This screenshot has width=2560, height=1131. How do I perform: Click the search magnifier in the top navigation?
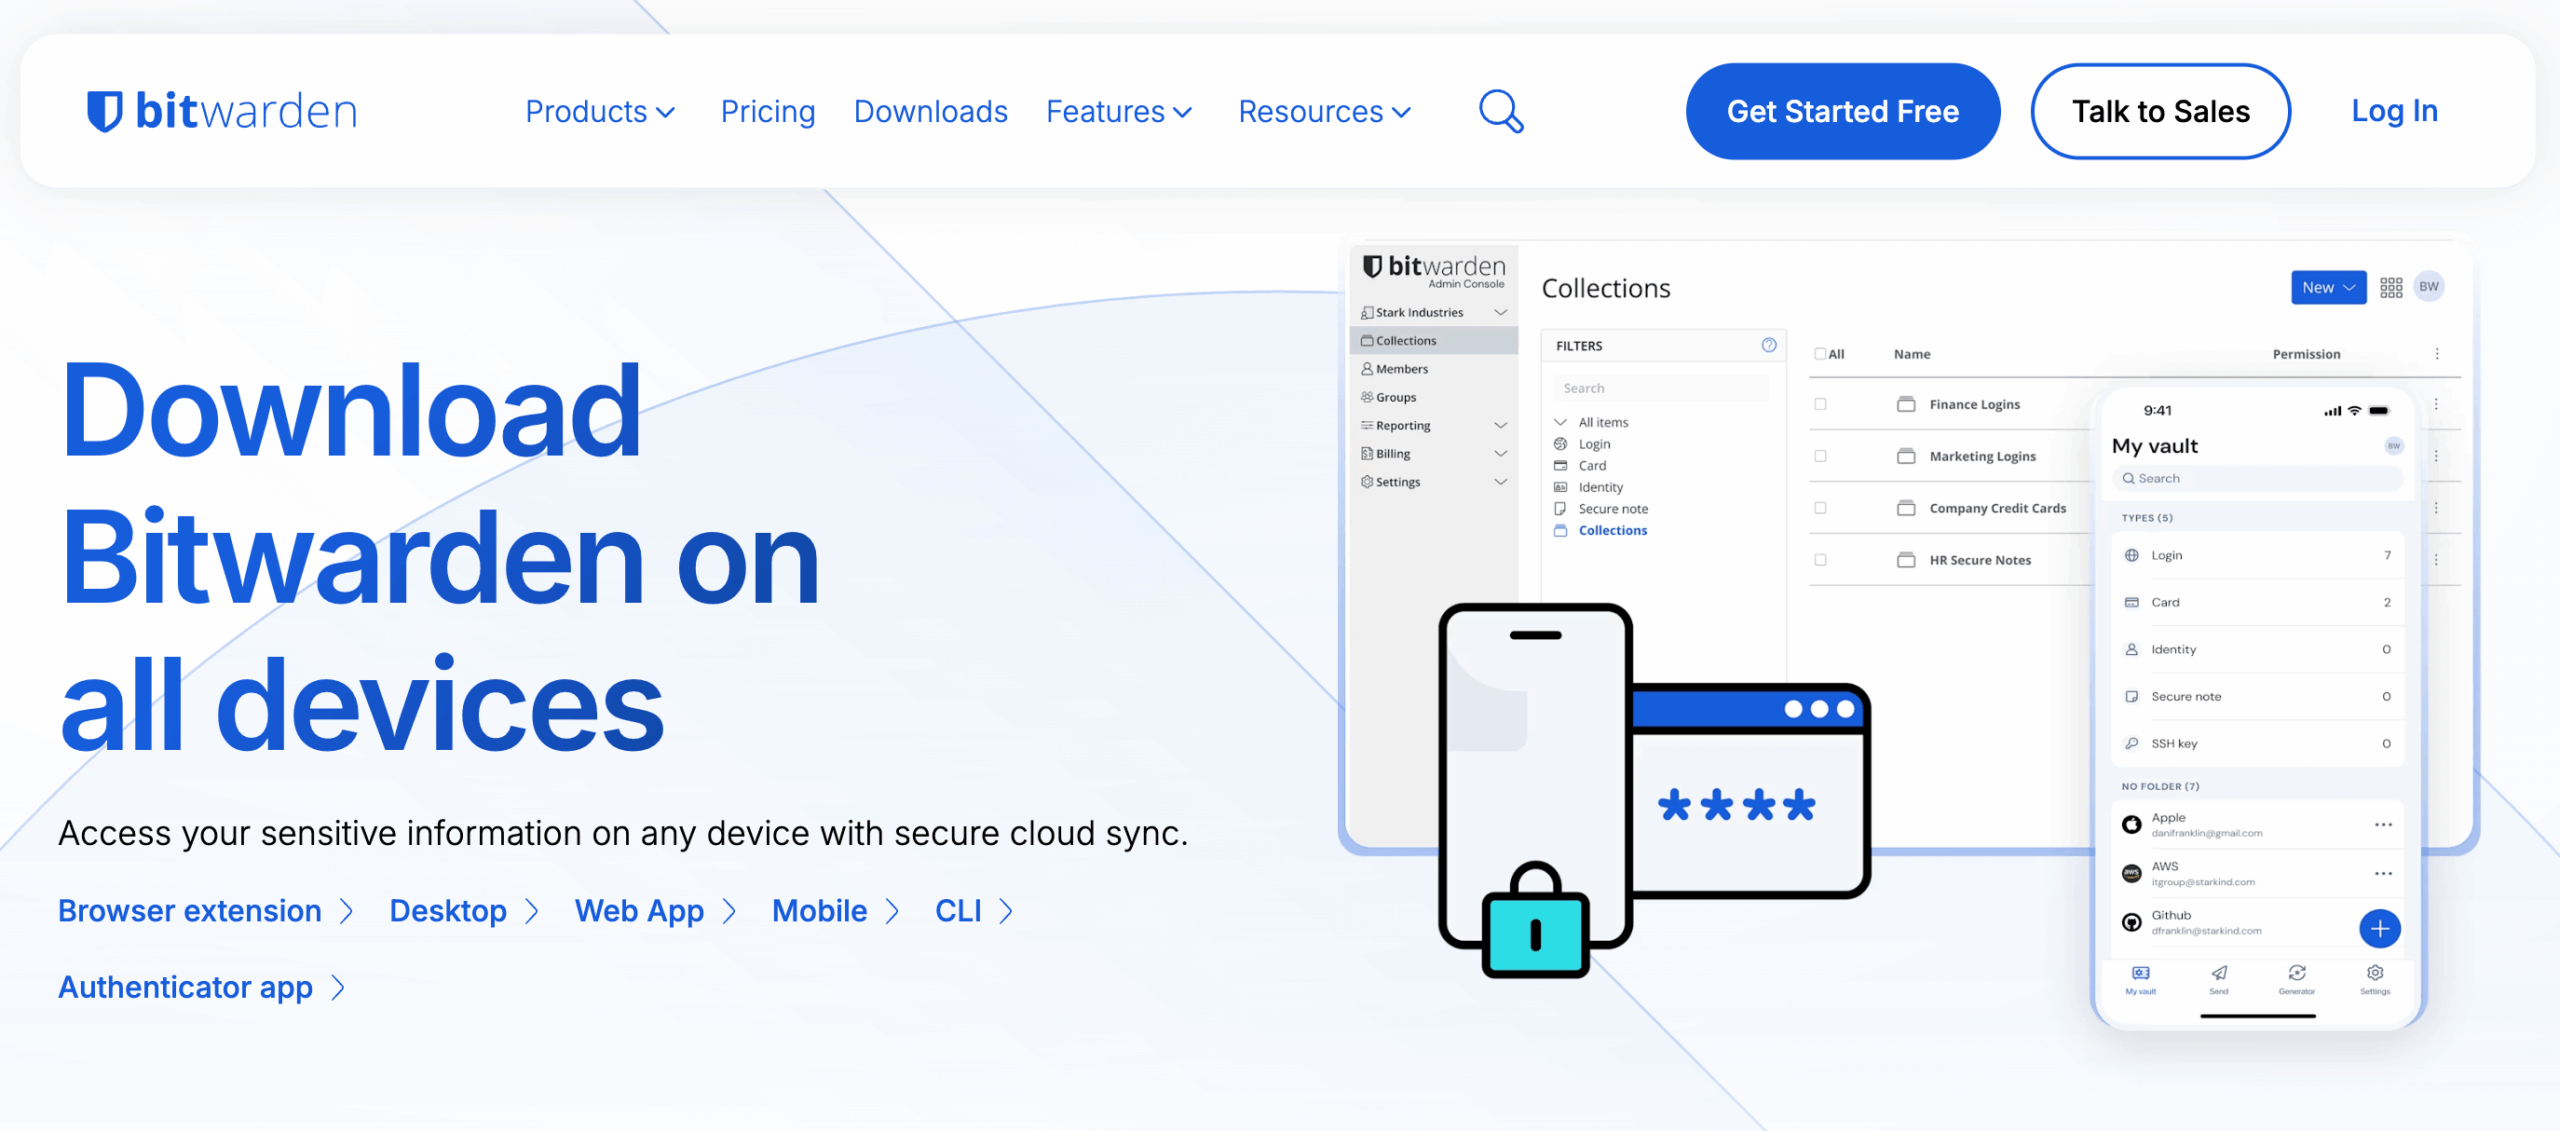click(x=1499, y=111)
